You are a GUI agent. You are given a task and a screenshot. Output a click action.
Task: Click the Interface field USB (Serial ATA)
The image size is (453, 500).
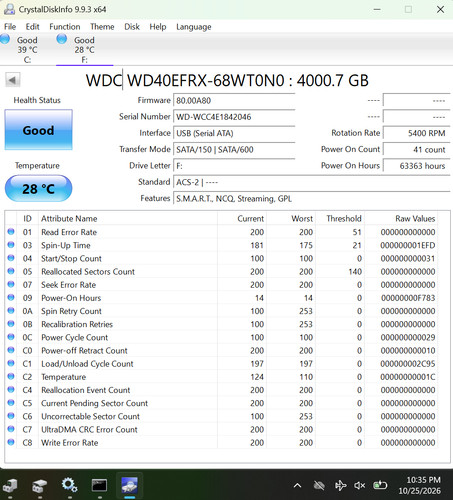click(x=234, y=133)
